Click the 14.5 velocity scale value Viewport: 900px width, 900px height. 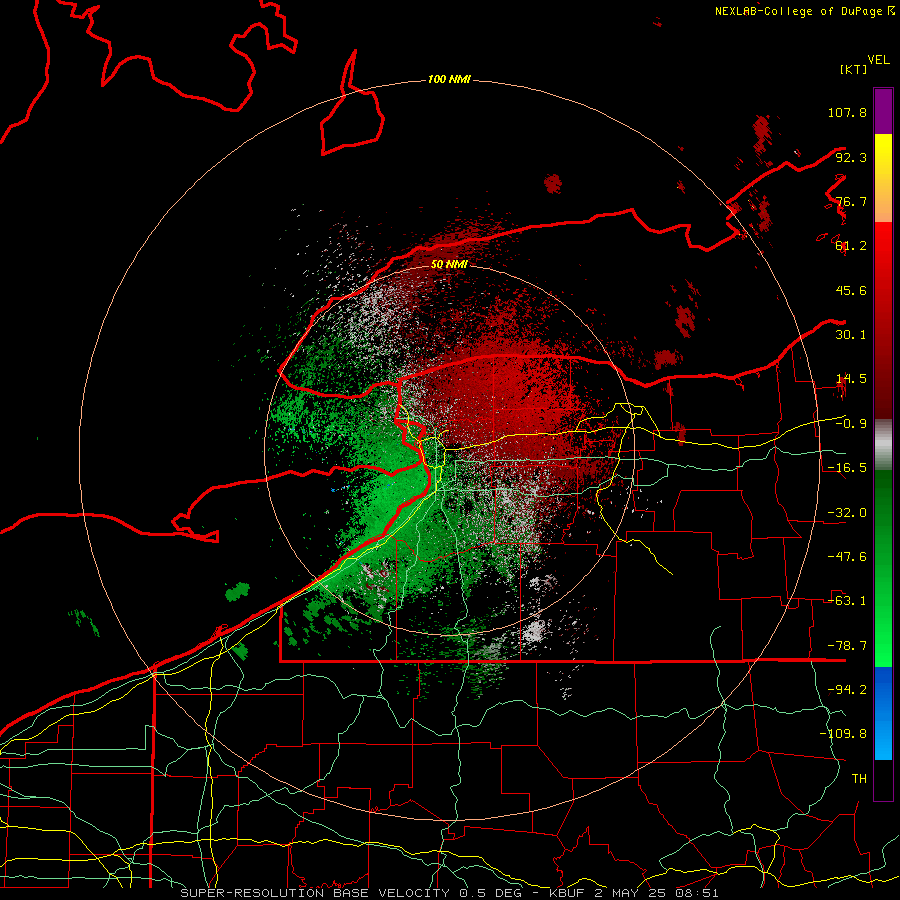point(851,379)
